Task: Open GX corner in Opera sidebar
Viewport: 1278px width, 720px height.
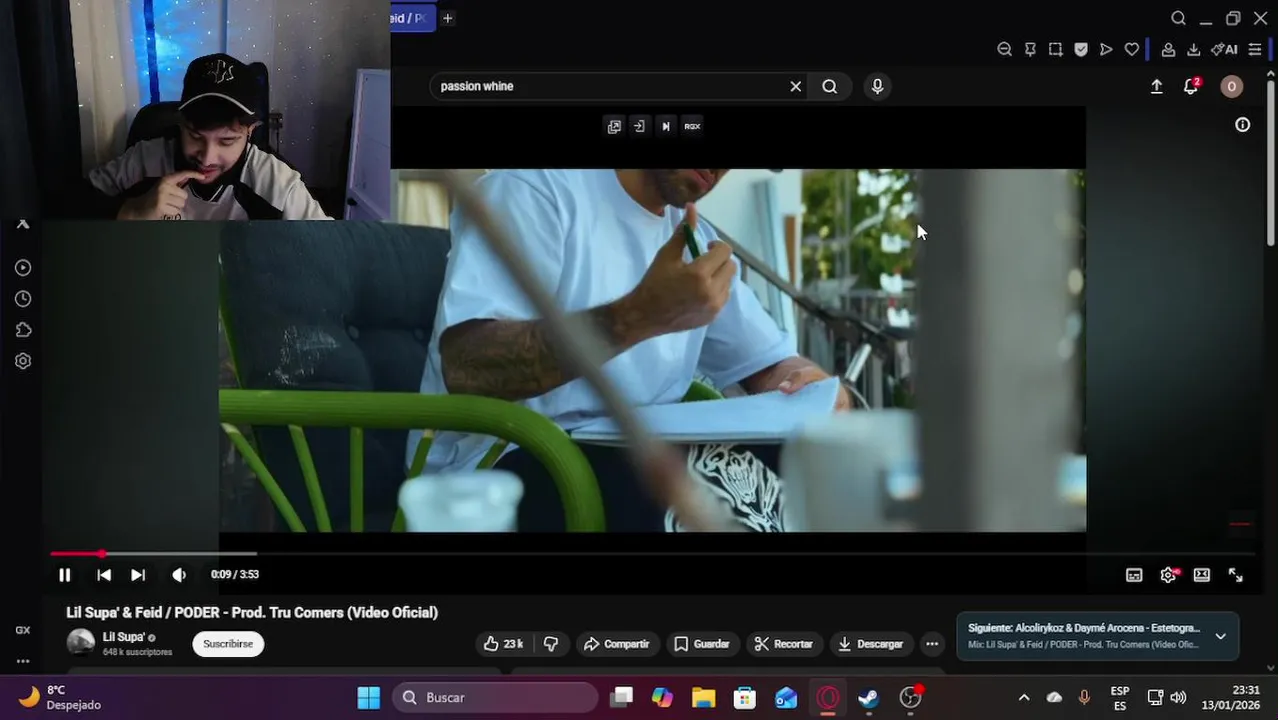Action: (23, 630)
